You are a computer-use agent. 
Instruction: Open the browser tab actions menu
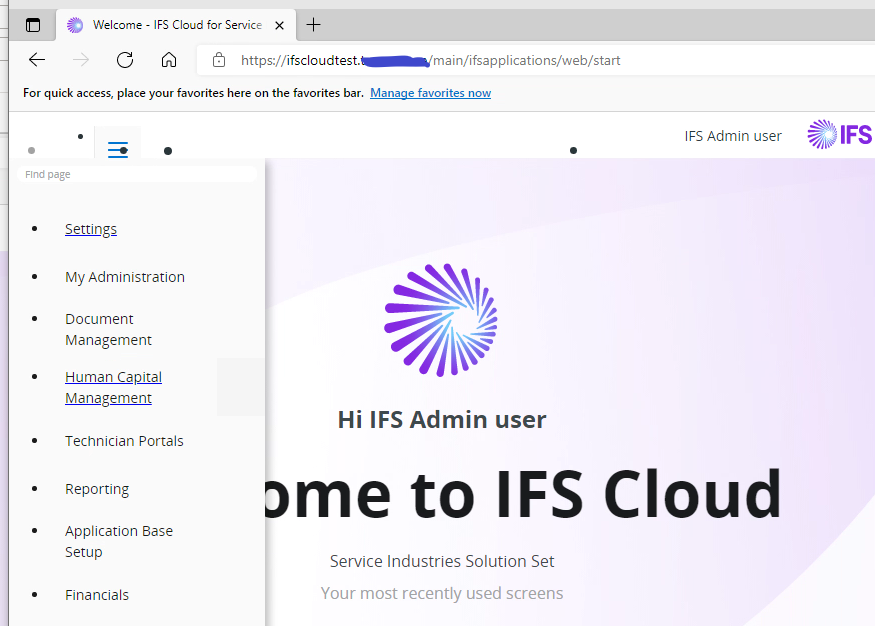point(33,25)
